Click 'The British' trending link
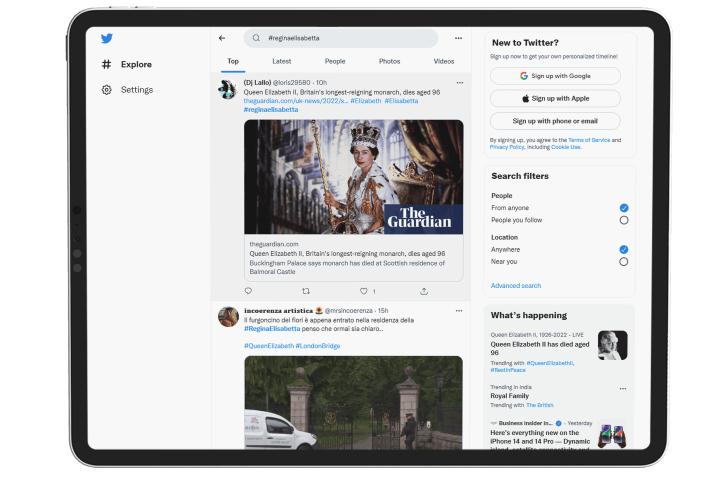This screenshot has width=713, height=480. (x=539, y=405)
